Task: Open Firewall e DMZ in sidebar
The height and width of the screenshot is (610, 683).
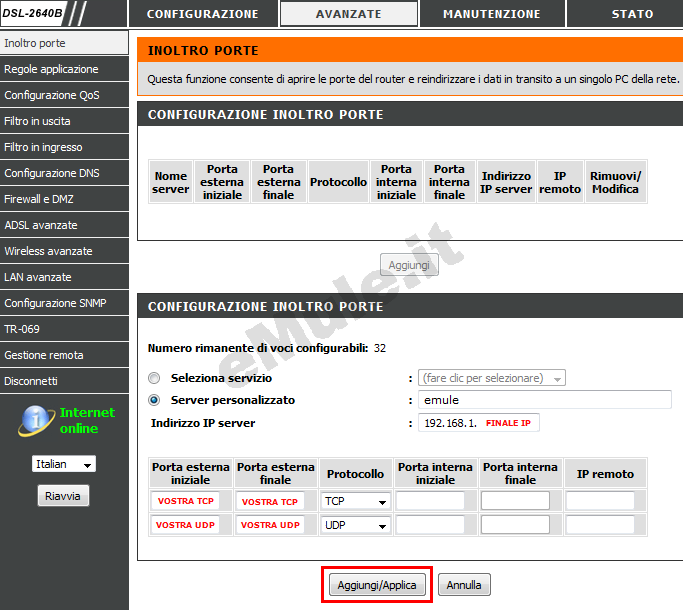Action: (x=64, y=199)
